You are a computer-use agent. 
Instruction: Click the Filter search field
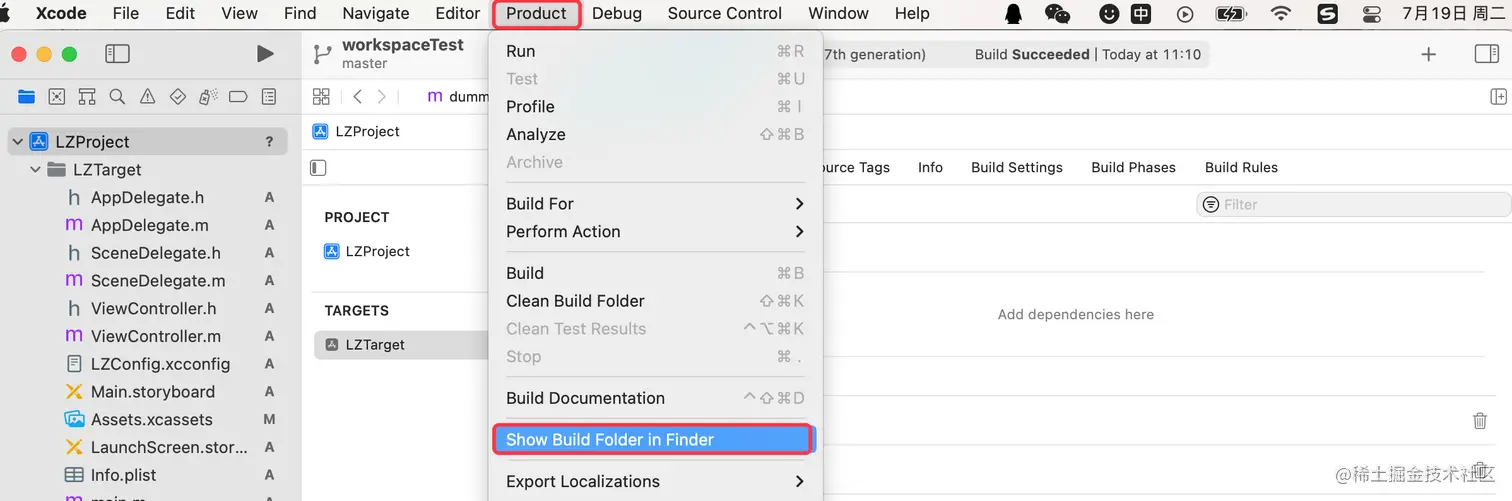click(x=1354, y=204)
